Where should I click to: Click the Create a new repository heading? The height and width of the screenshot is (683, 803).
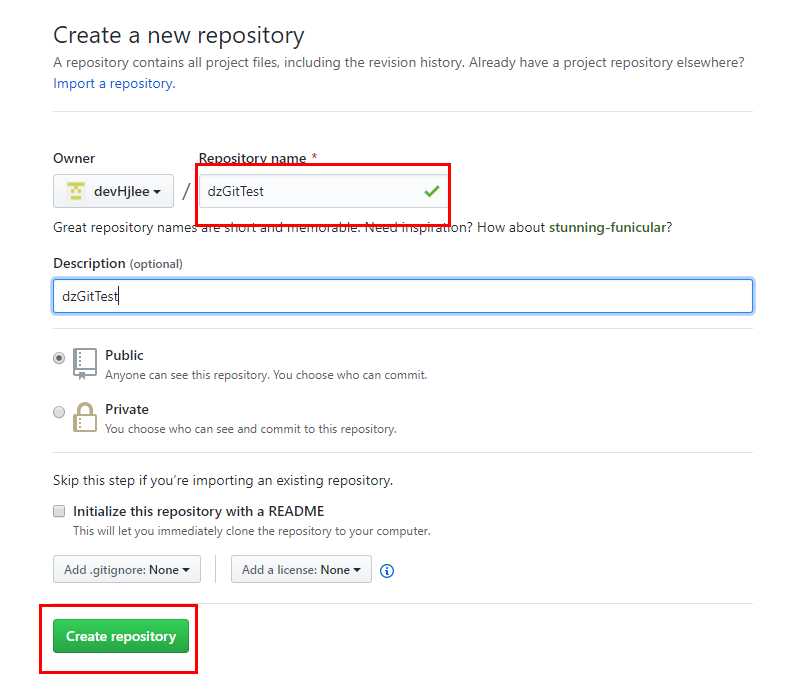tap(179, 36)
